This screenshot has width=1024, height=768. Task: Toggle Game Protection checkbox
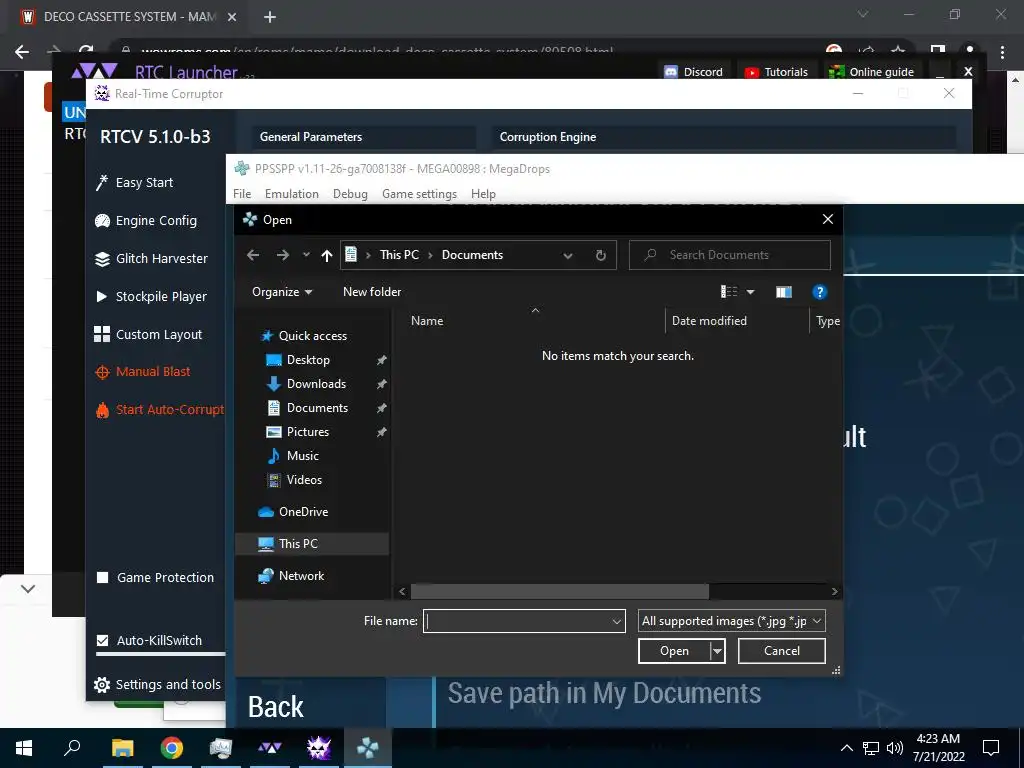click(x=102, y=577)
